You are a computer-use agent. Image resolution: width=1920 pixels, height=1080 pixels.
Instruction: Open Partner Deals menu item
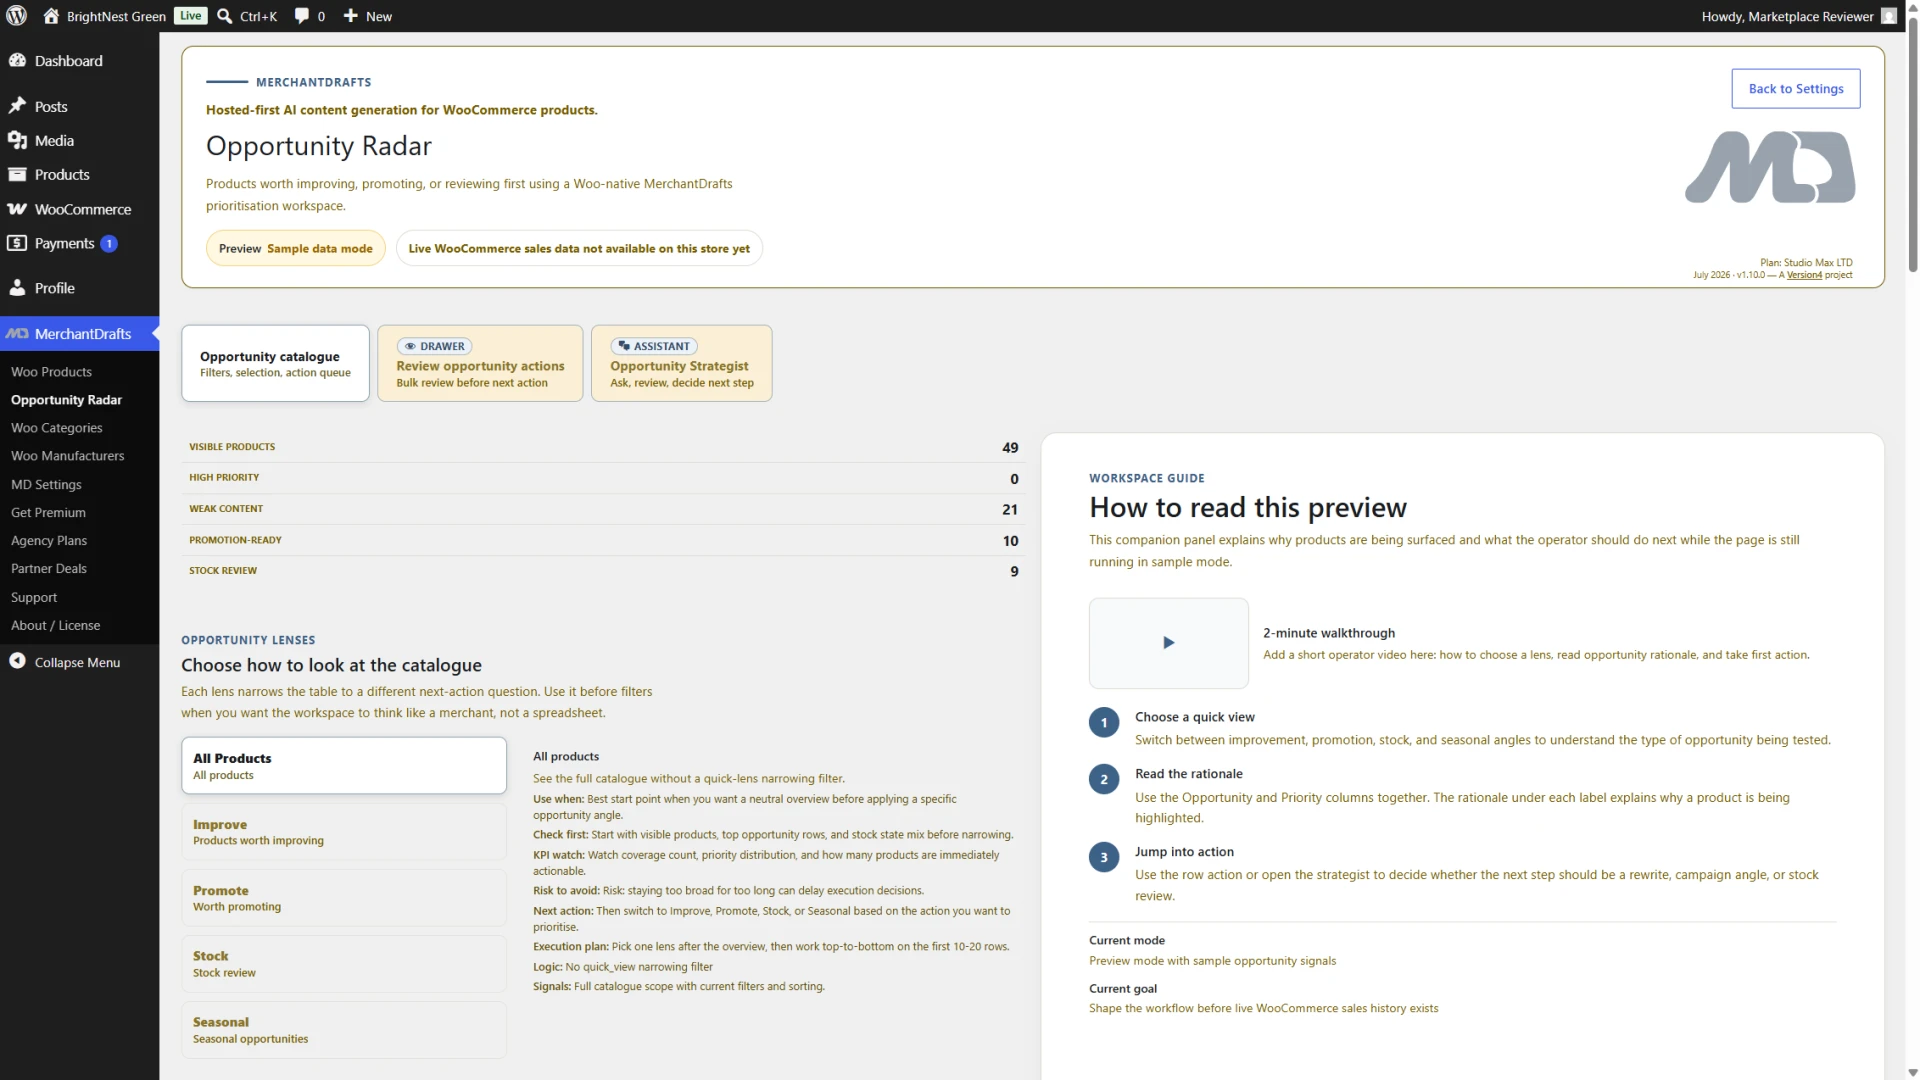point(49,568)
